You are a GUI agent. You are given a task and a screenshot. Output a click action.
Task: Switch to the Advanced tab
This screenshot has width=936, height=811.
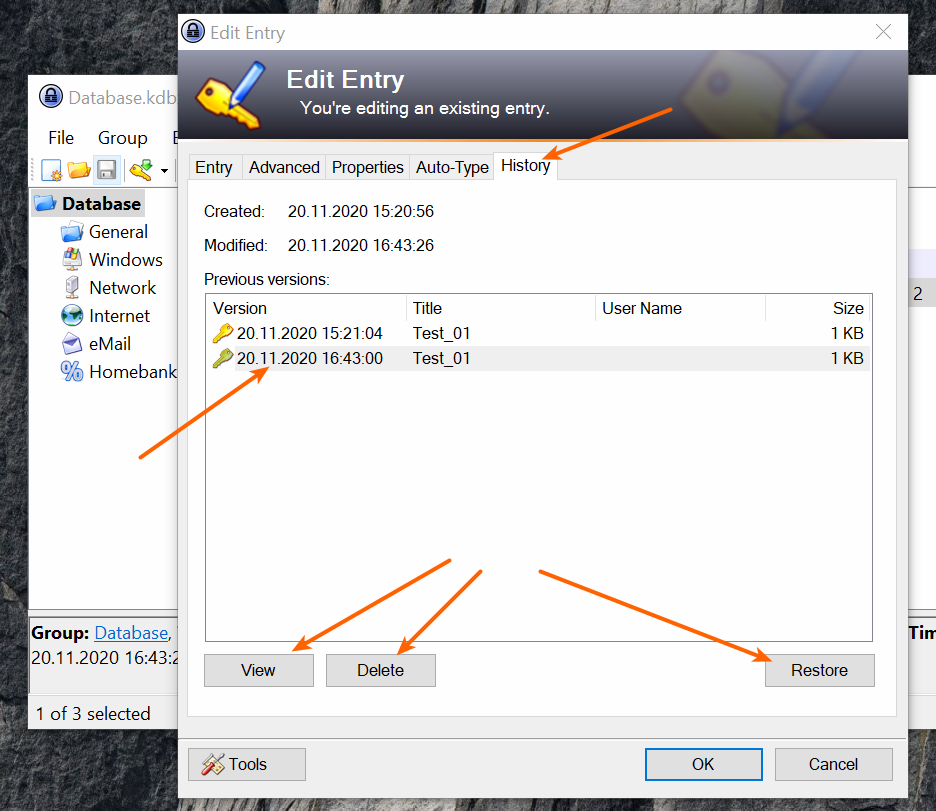[x=284, y=167]
